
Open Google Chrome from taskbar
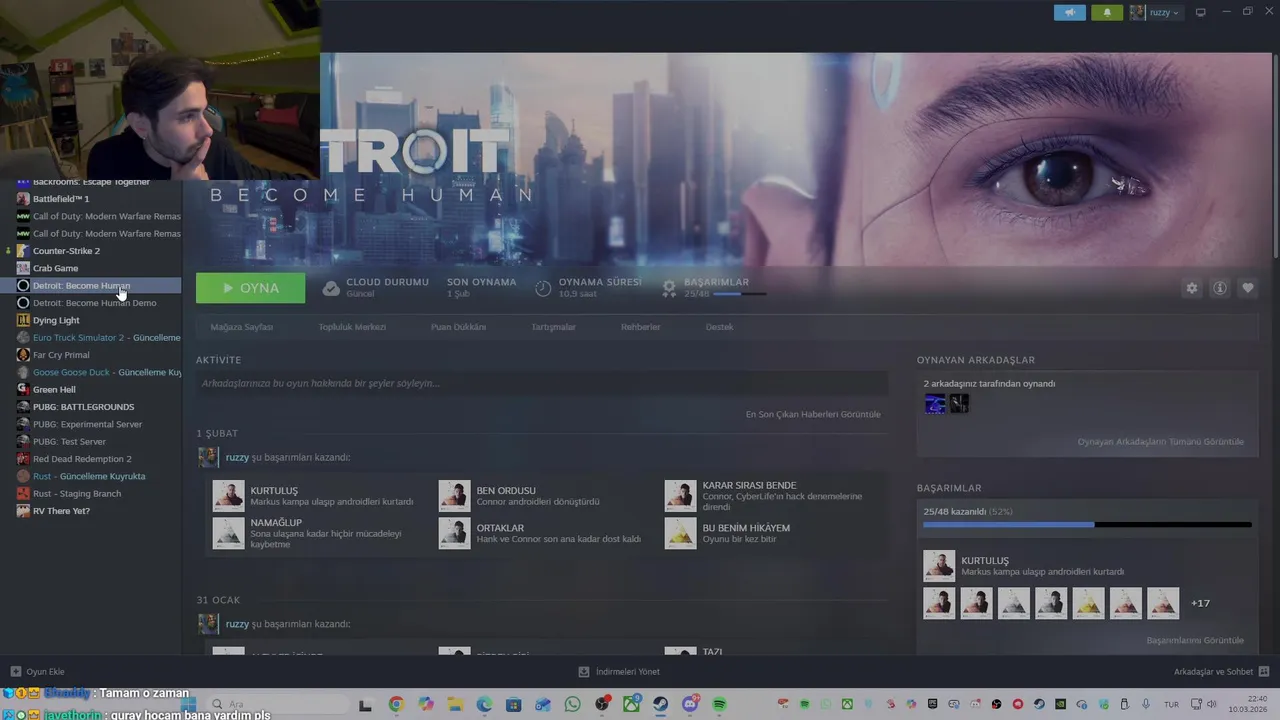click(396, 704)
